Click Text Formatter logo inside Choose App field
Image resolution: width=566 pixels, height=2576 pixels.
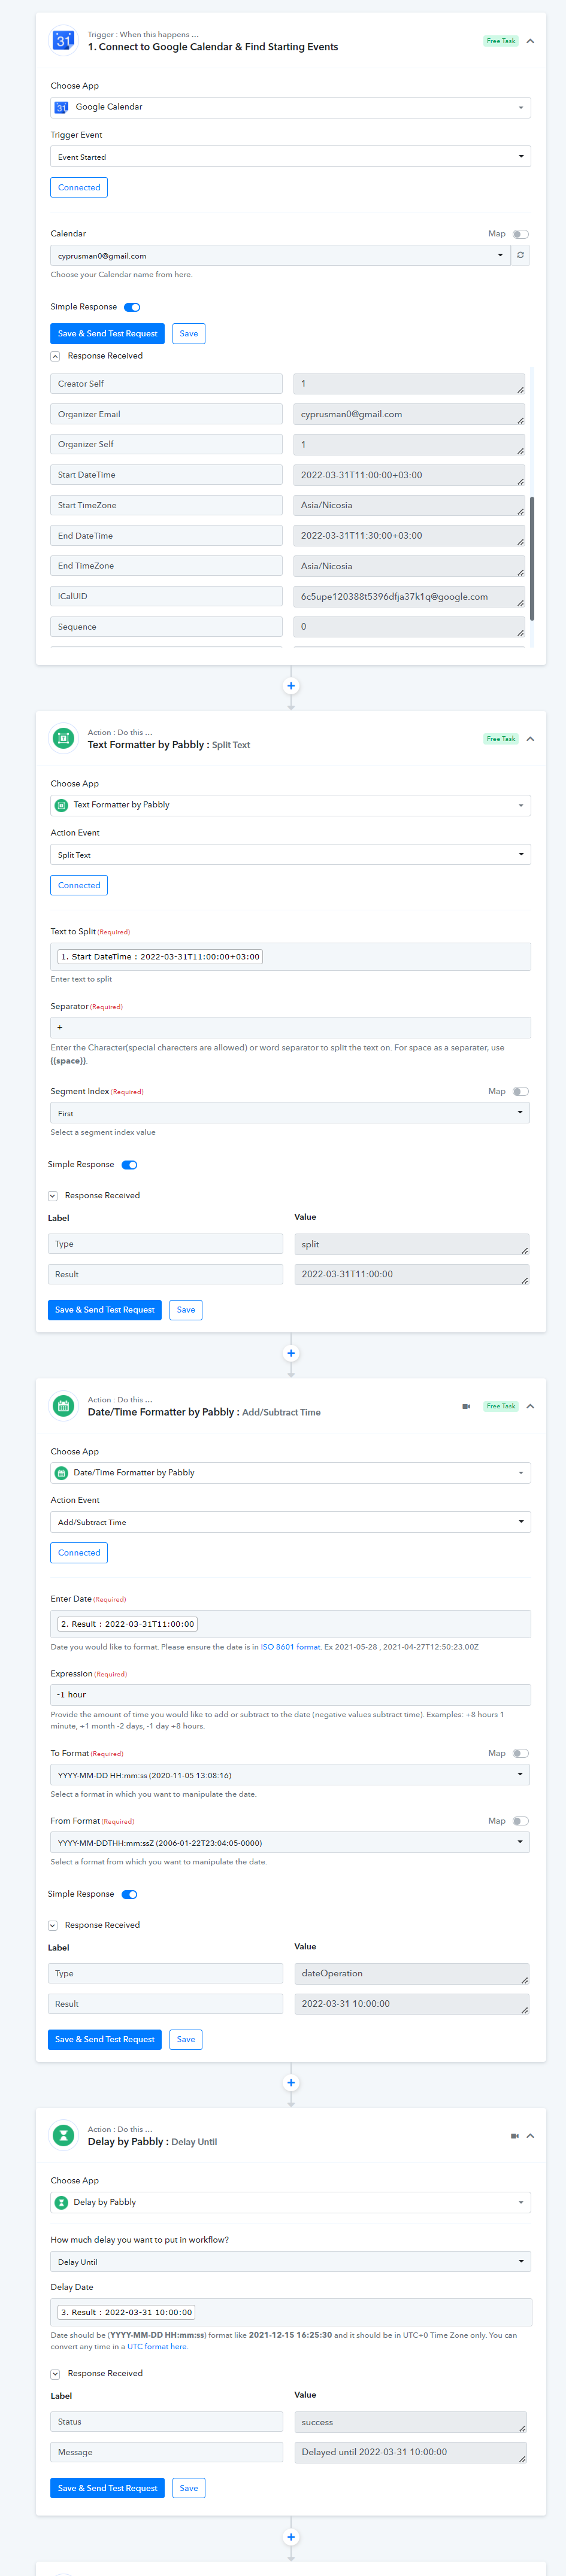click(x=61, y=805)
